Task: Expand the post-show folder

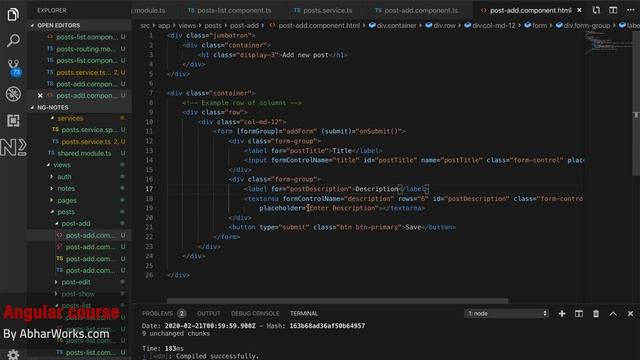Action: coord(79,294)
